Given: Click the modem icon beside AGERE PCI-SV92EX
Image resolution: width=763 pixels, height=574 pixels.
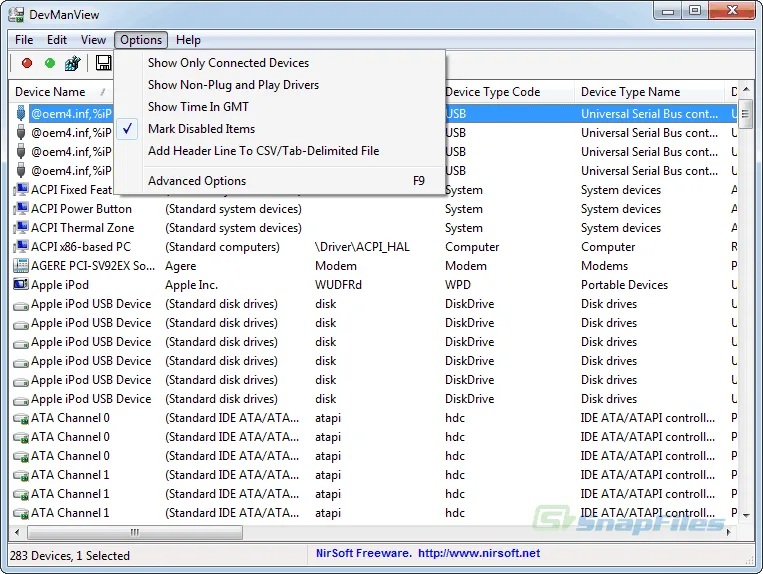Looking at the screenshot, I should pos(21,266).
